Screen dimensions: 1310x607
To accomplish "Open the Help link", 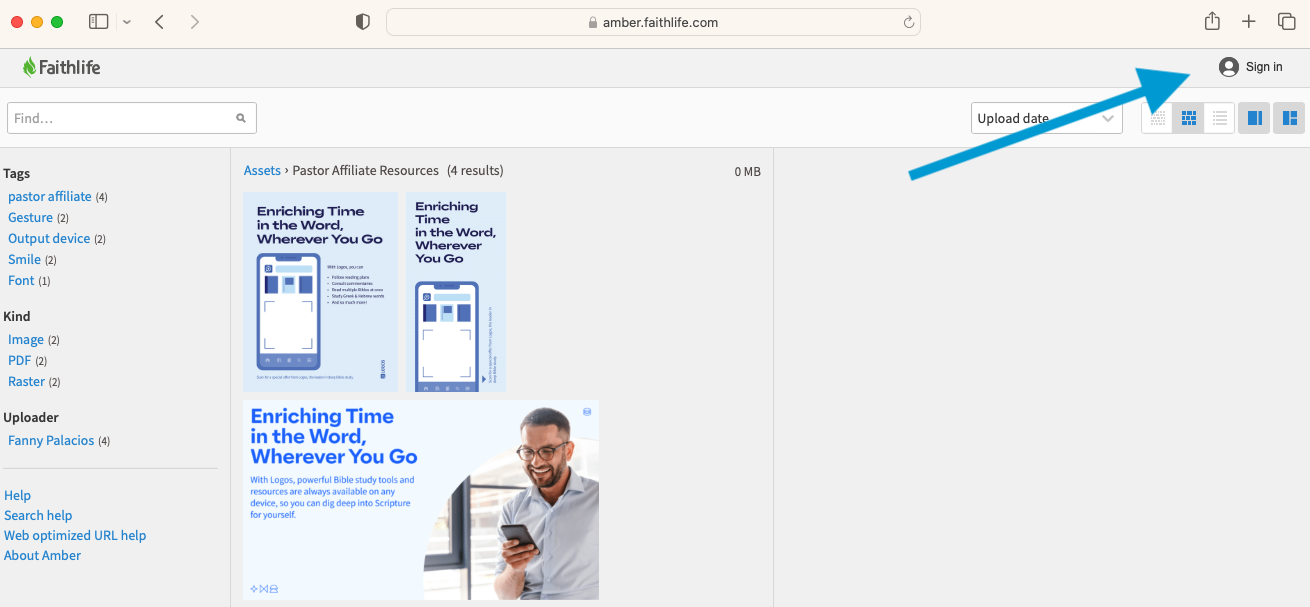I will (x=17, y=496).
